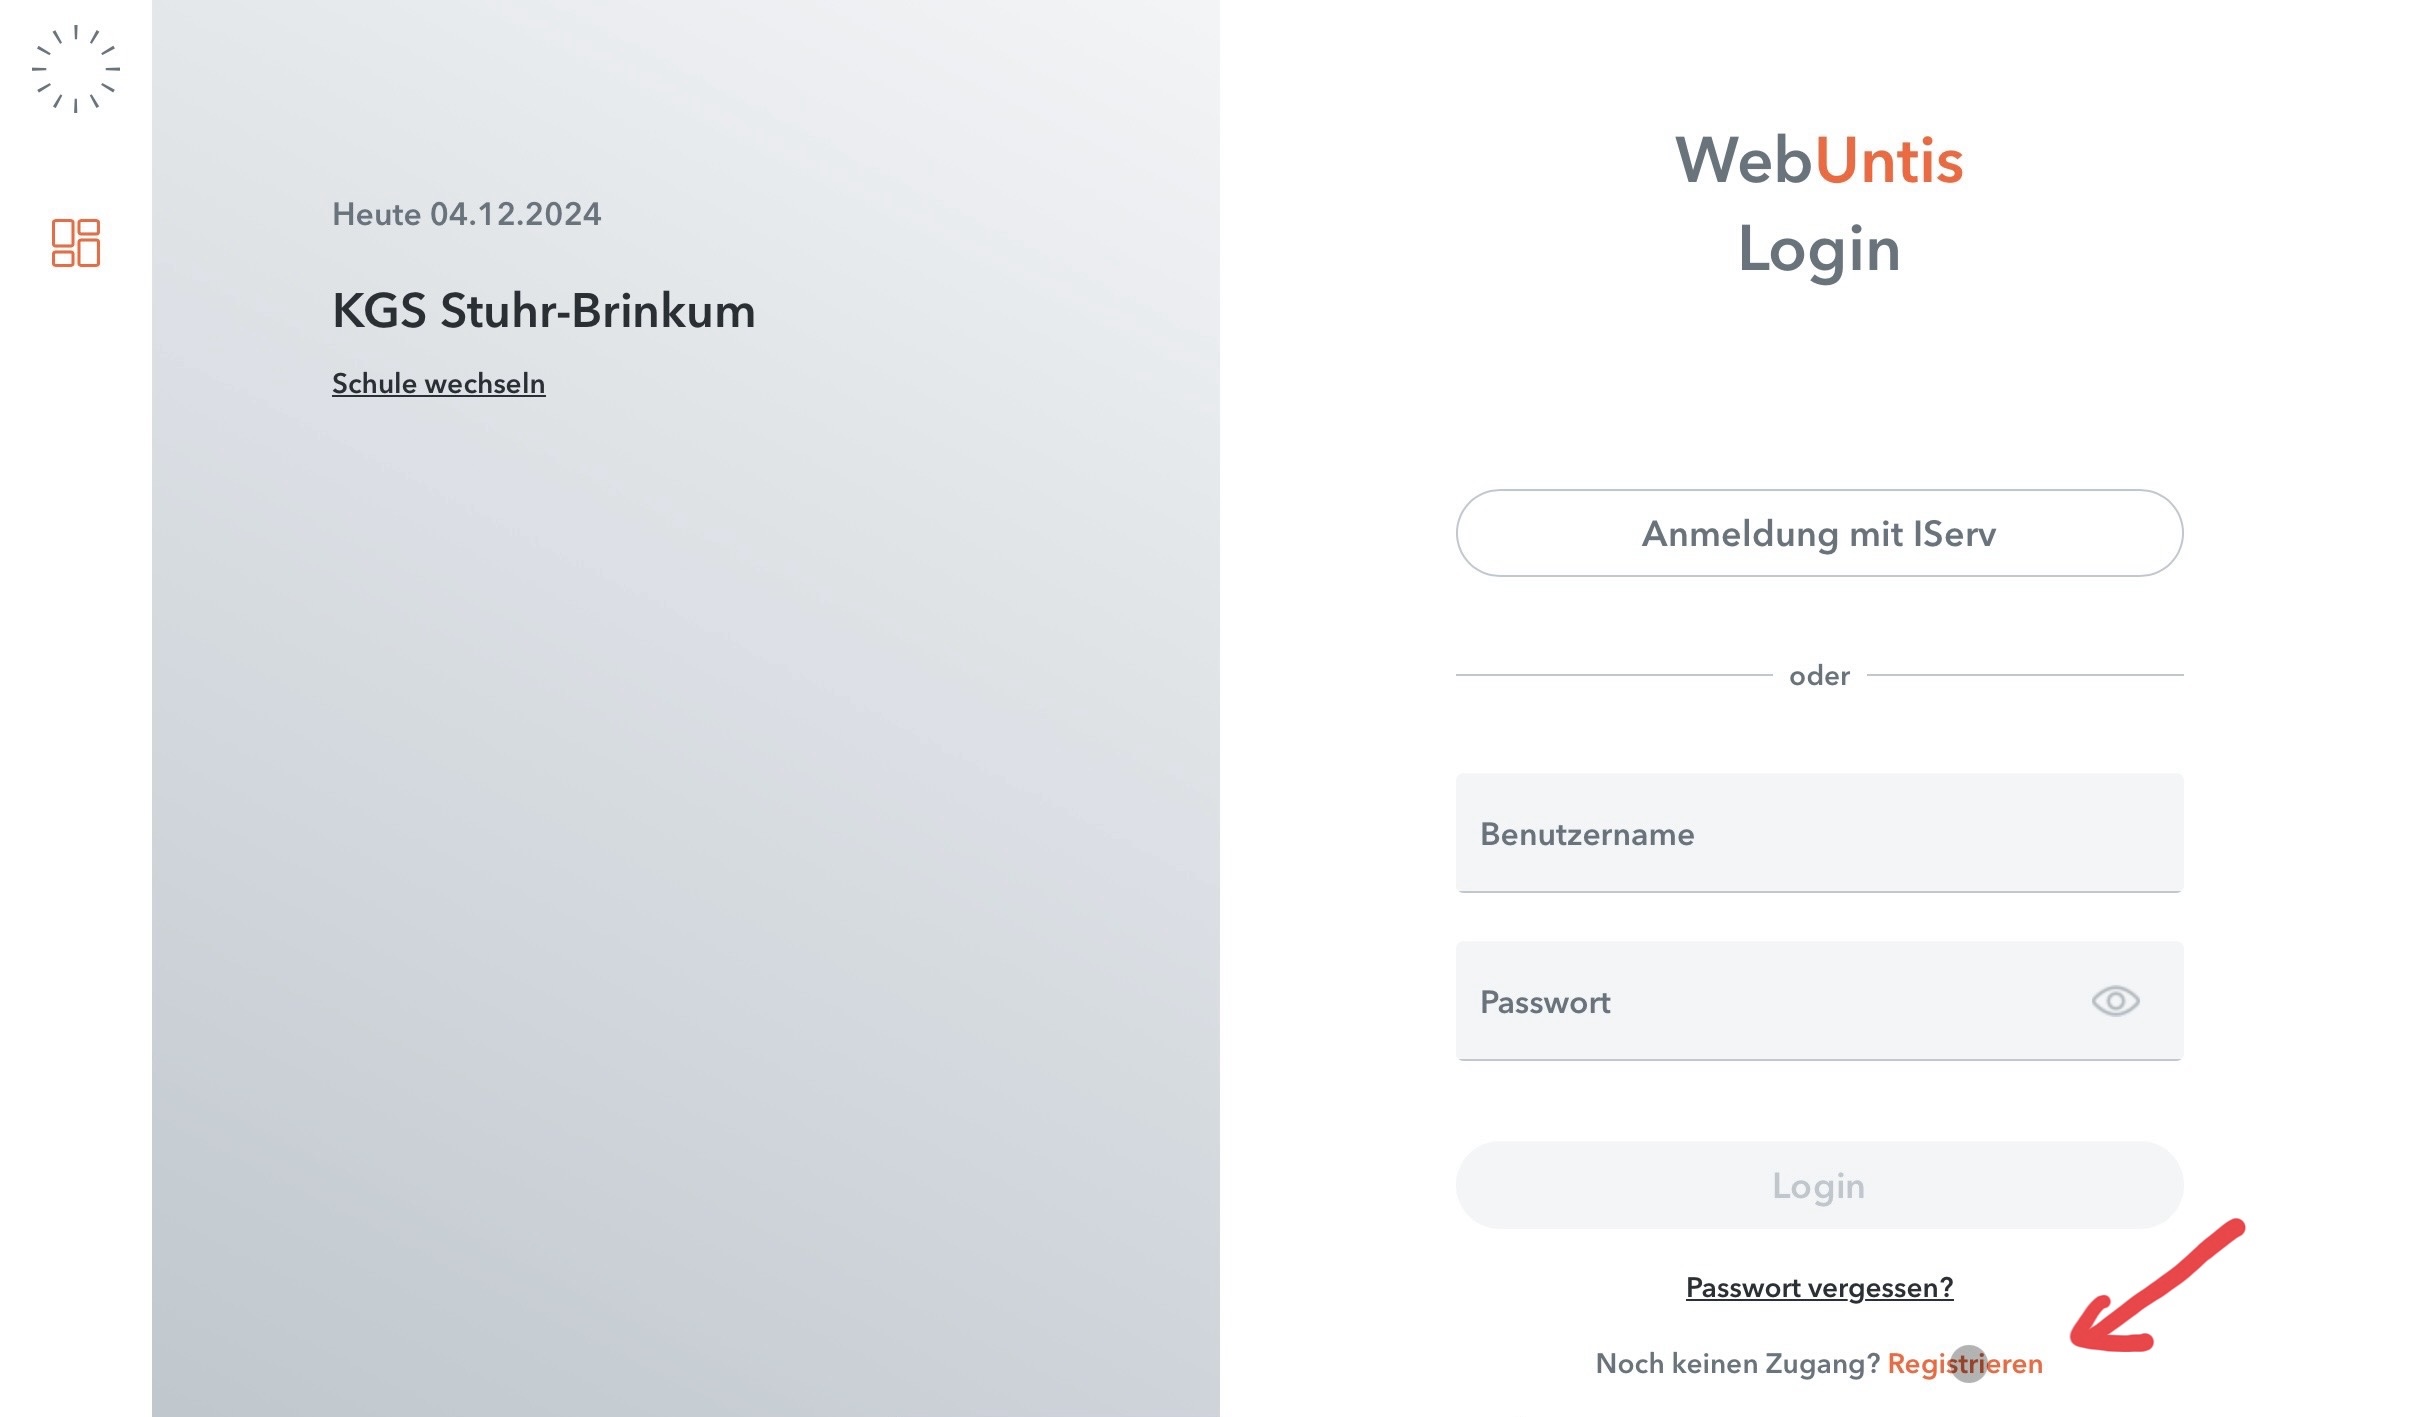Sign in via 'Anmeldung mit IServ' button
The image size is (2418, 1417).
1819,533
